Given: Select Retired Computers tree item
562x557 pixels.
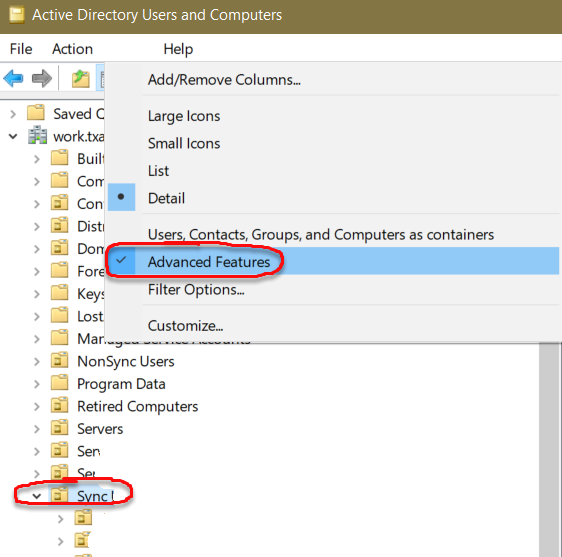Looking at the screenshot, I should pyautogui.click(x=138, y=406).
